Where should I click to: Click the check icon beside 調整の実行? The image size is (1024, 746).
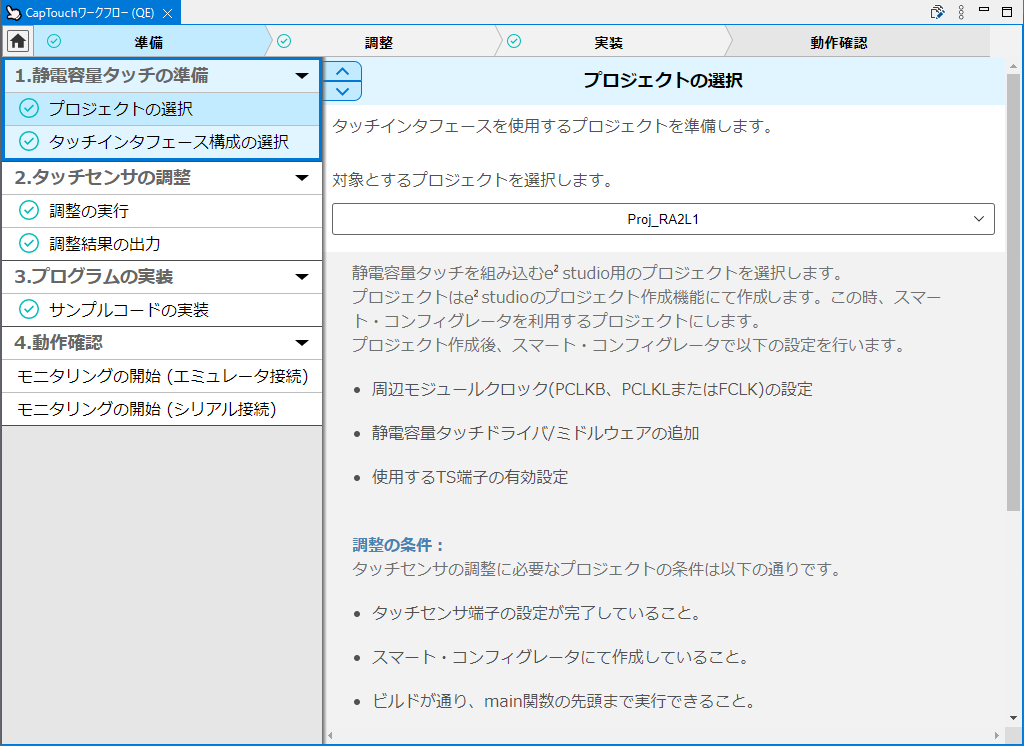click(x=29, y=211)
